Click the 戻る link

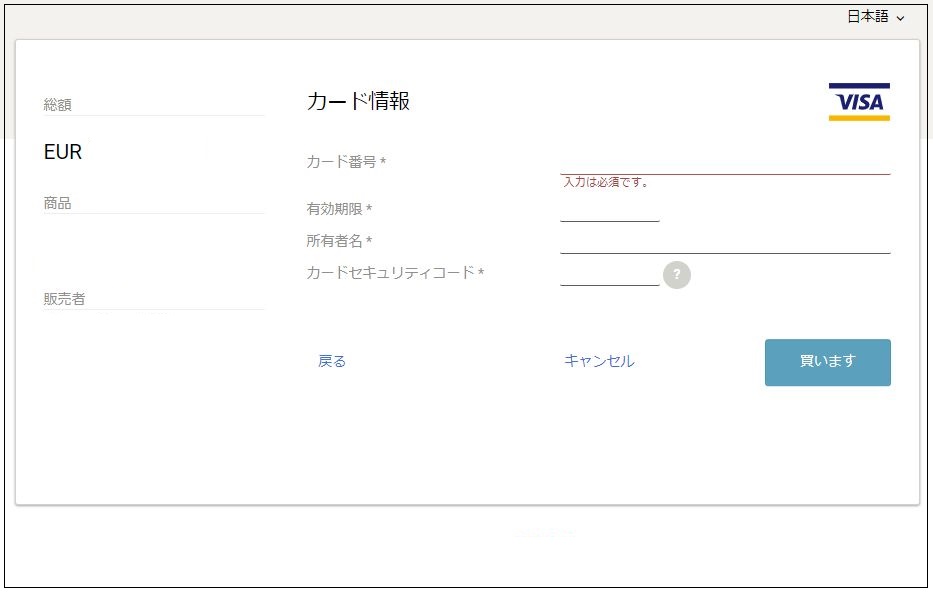click(x=331, y=361)
